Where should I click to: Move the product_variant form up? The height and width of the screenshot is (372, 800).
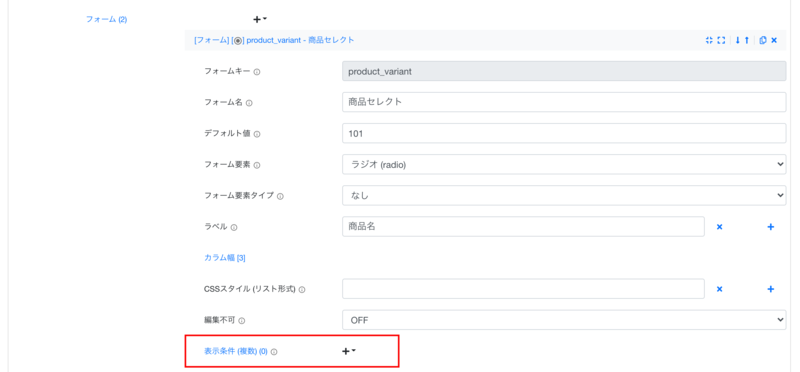pos(747,40)
